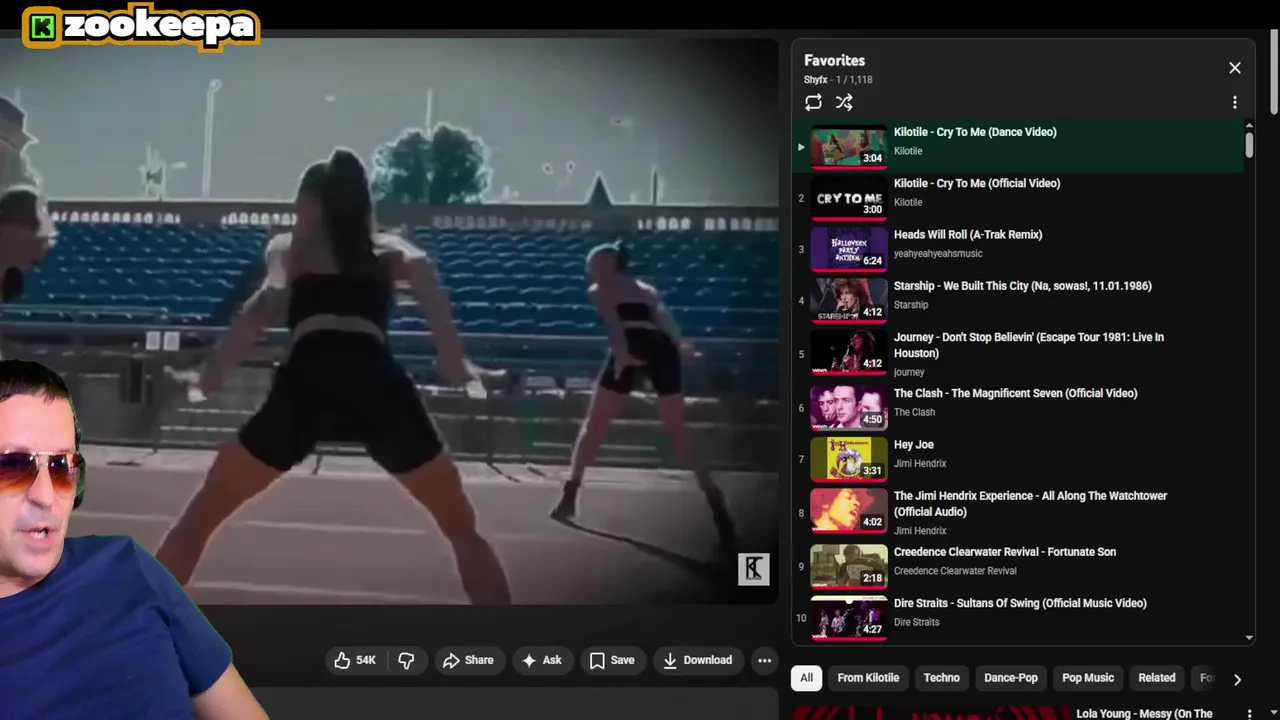Show more filter chips with right arrow

(x=1237, y=679)
